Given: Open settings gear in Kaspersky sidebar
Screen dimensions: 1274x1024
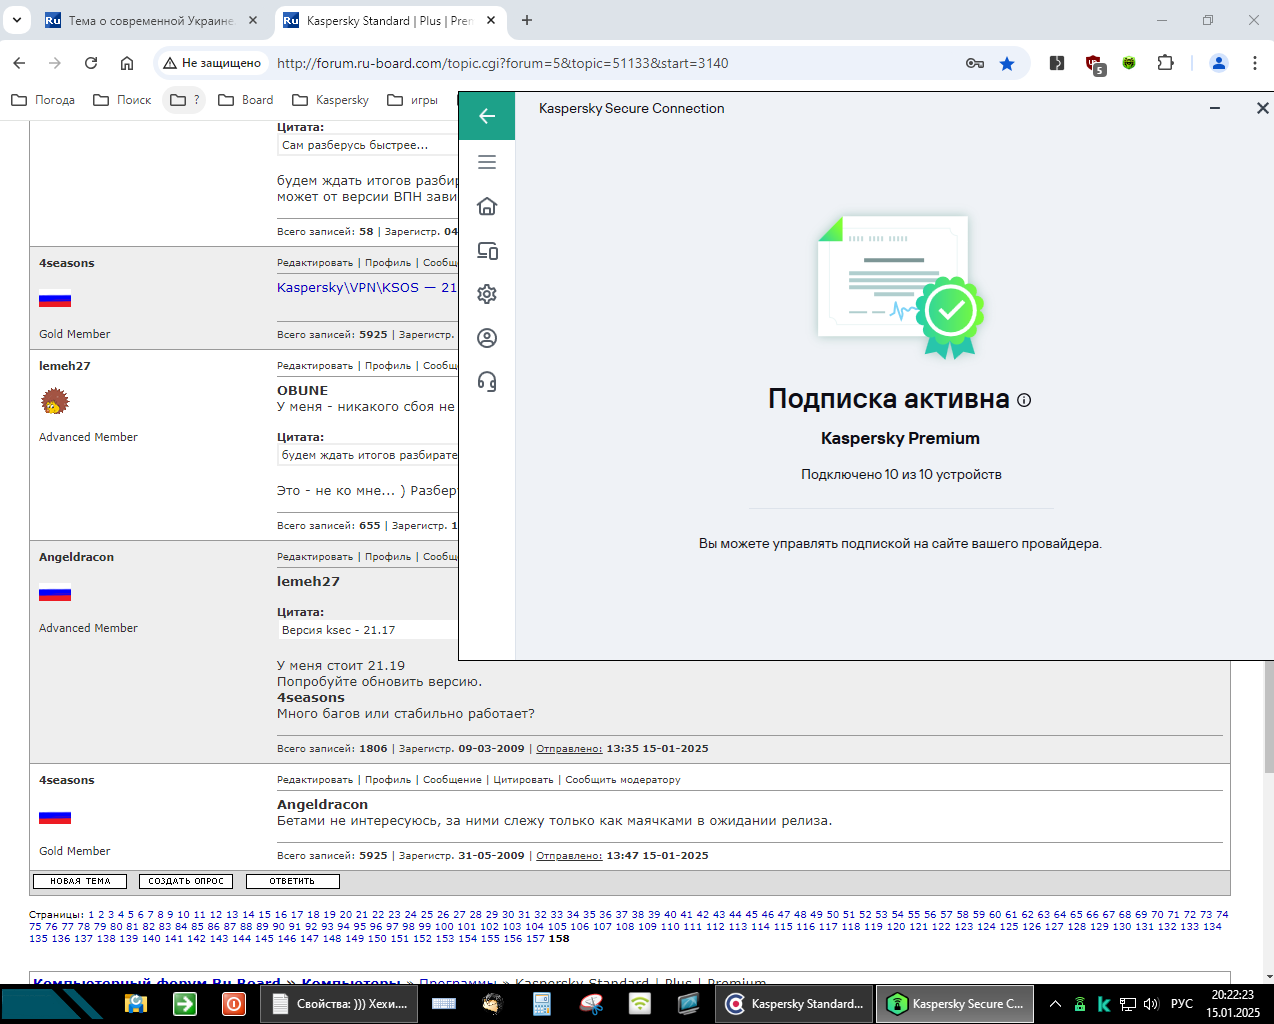Looking at the screenshot, I should pos(487,294).
